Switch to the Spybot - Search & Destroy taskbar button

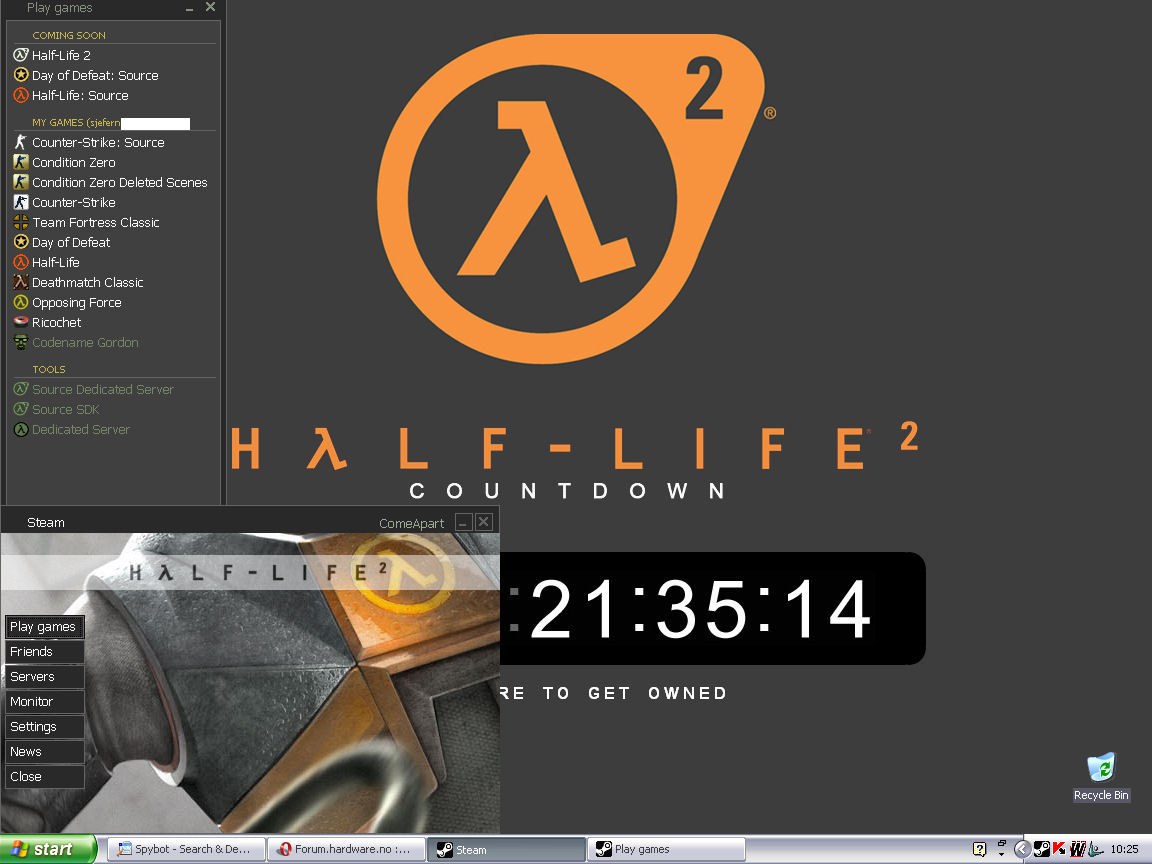(x=186, y=849)
